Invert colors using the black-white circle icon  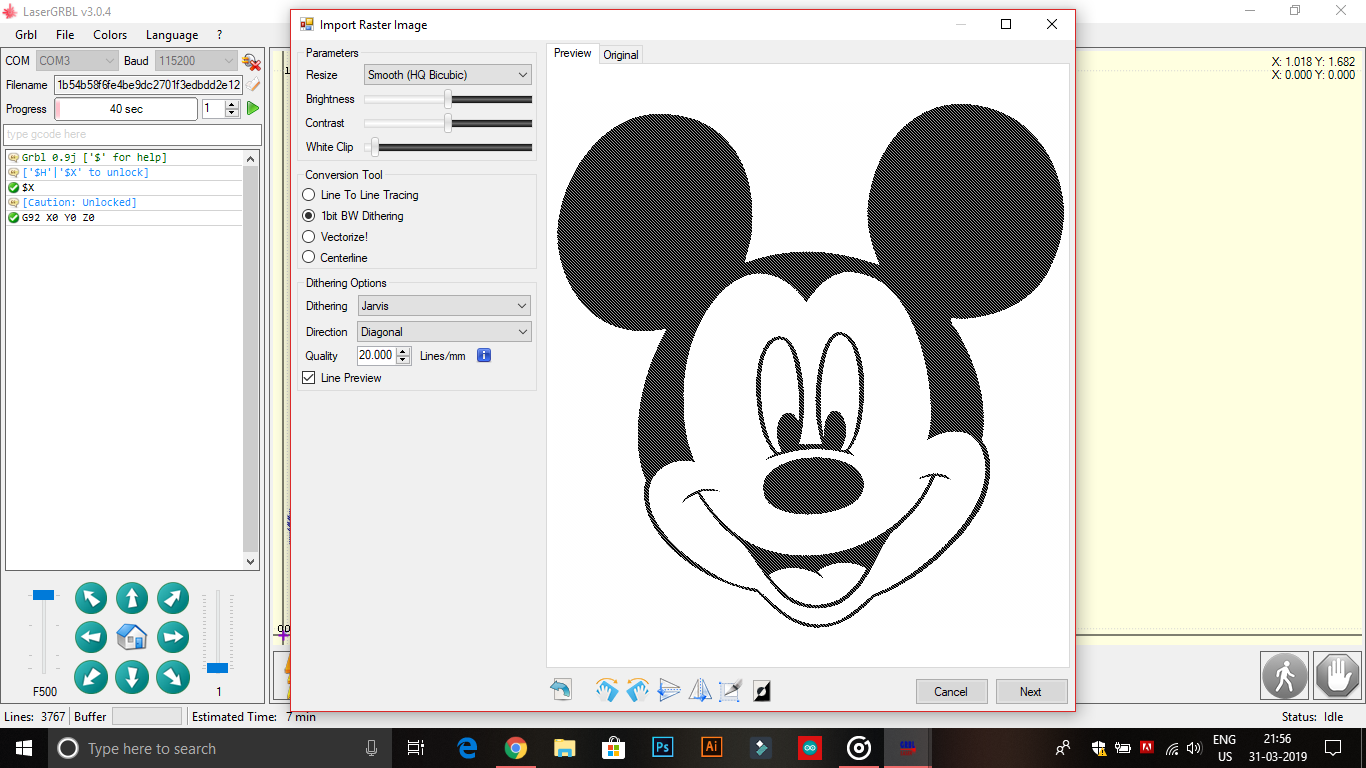point(761,689)
